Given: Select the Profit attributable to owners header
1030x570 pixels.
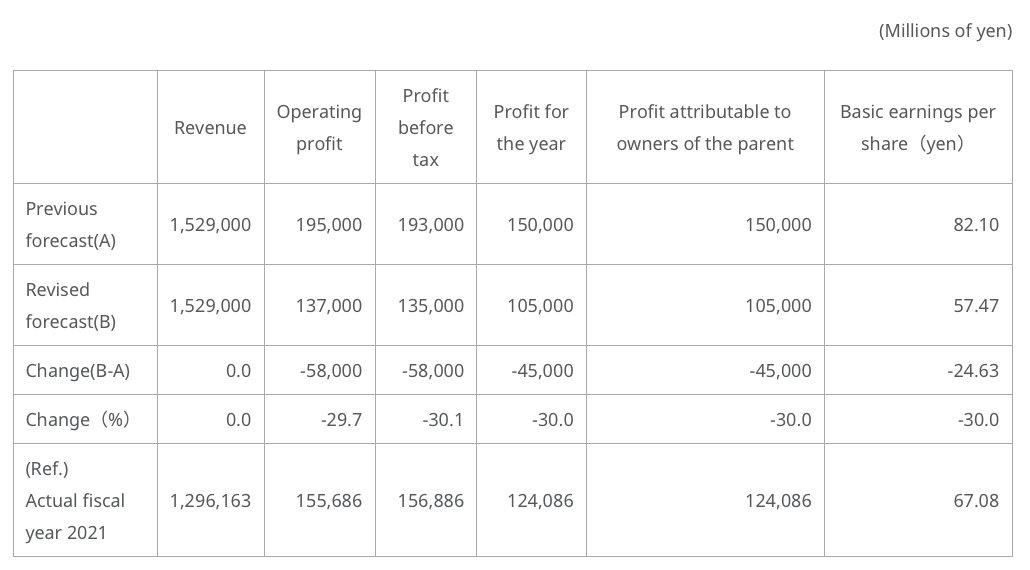Looking at the screenshot, I should point(705,127).
